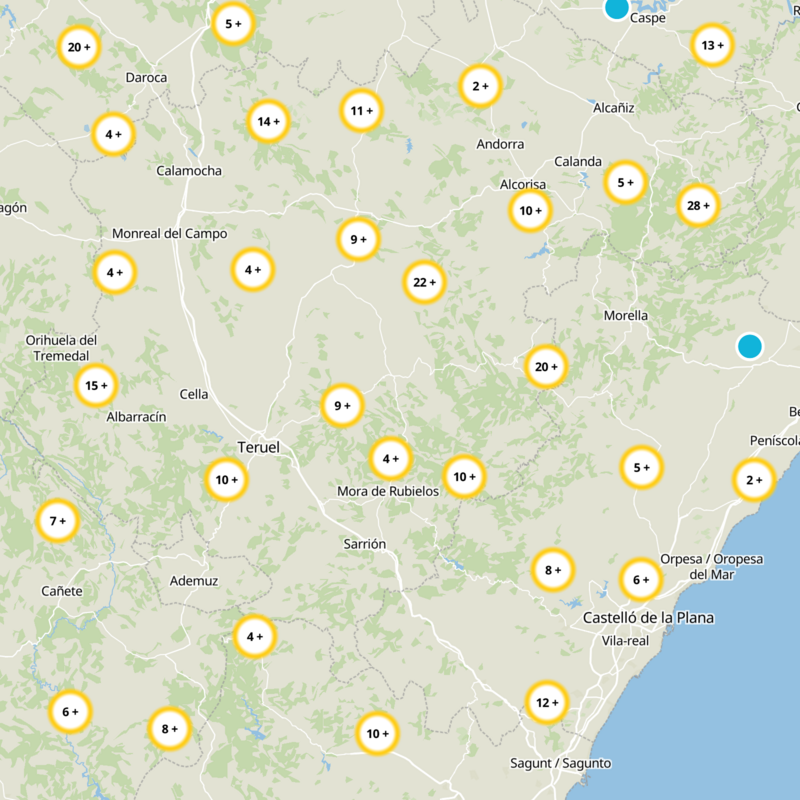
Task: Expand the 22+ cluster marker
Action: click(x=424, y=282)
